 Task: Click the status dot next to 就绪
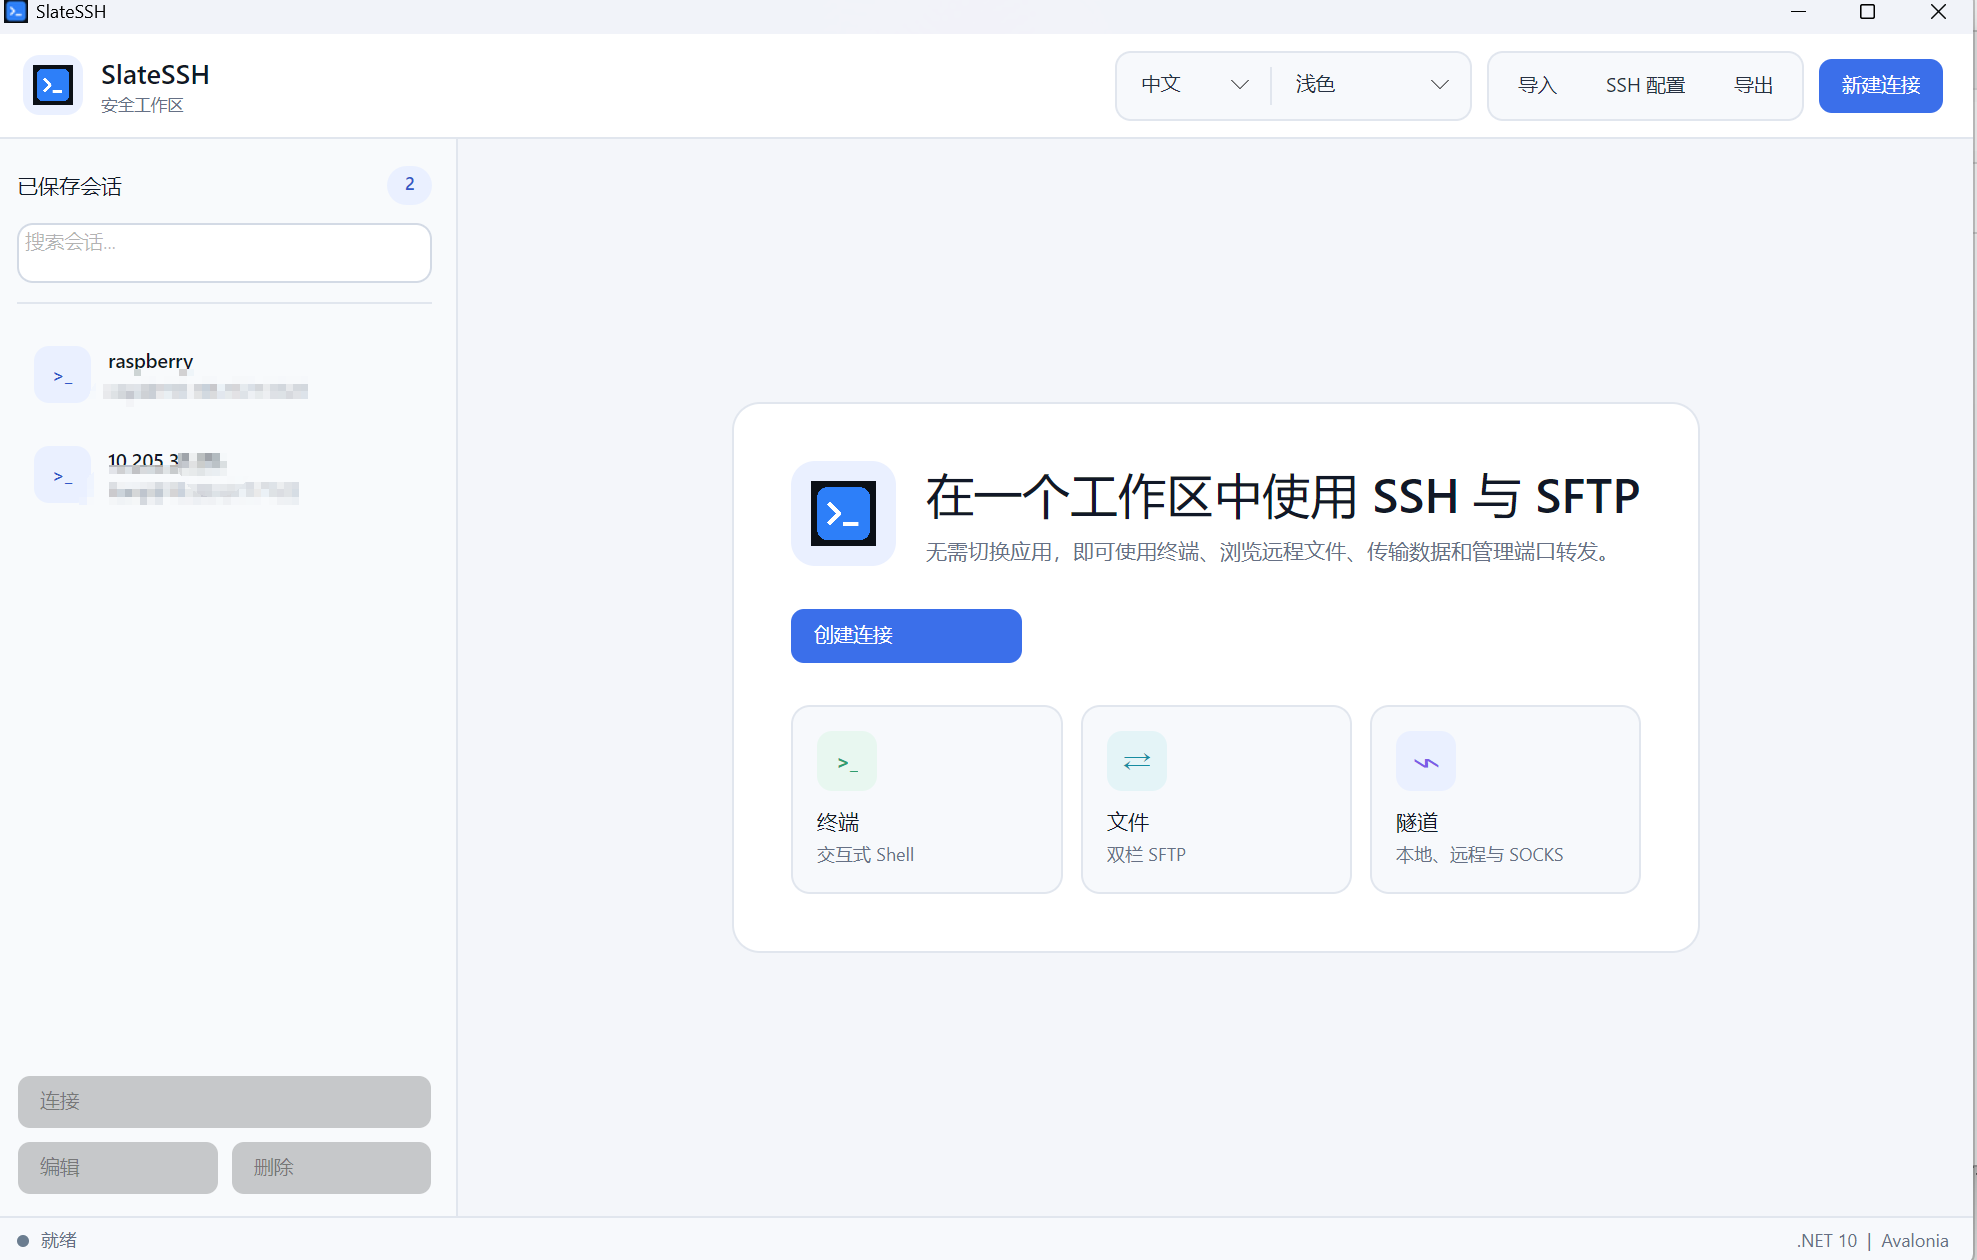(23, 1241)
